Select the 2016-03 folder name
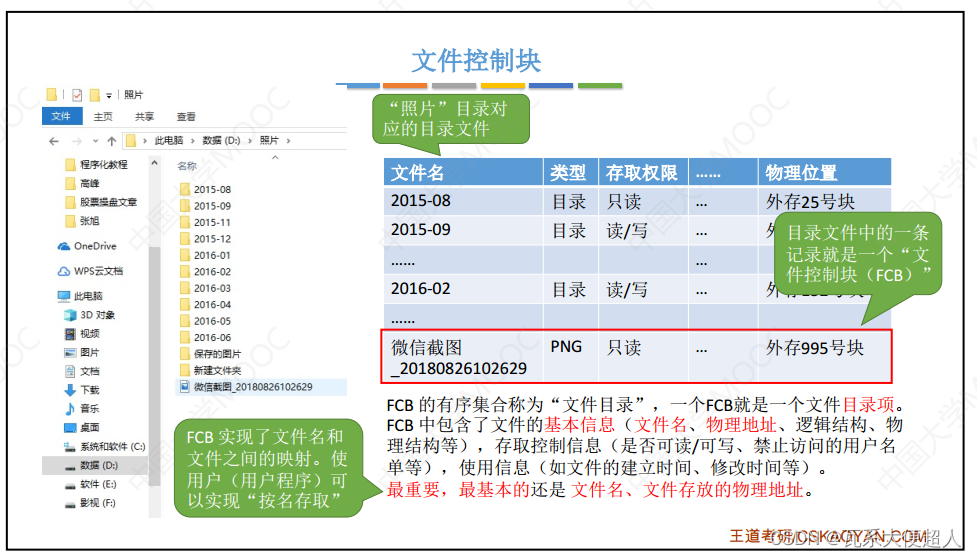The height and width of the screenshot is (558, 977). tap(212, 288)
